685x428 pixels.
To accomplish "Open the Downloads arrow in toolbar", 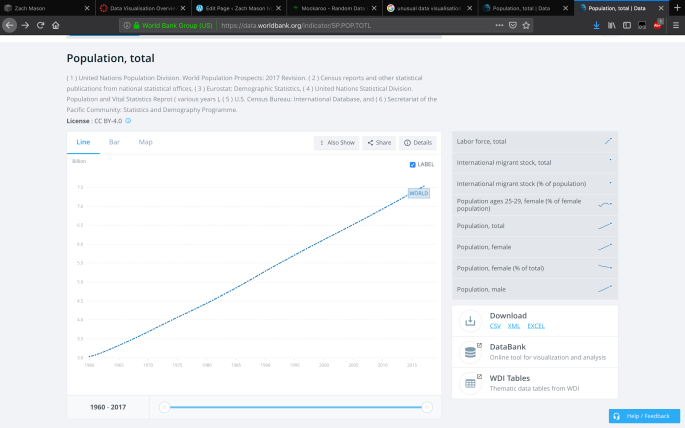I will 596,25.
